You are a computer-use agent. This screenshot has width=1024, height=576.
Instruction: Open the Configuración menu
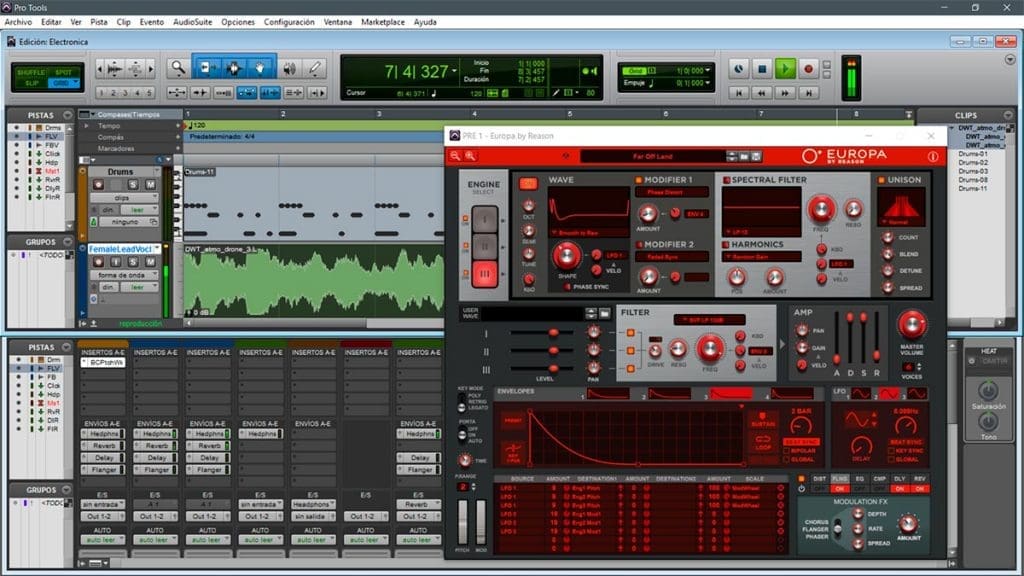coord(288,22)
